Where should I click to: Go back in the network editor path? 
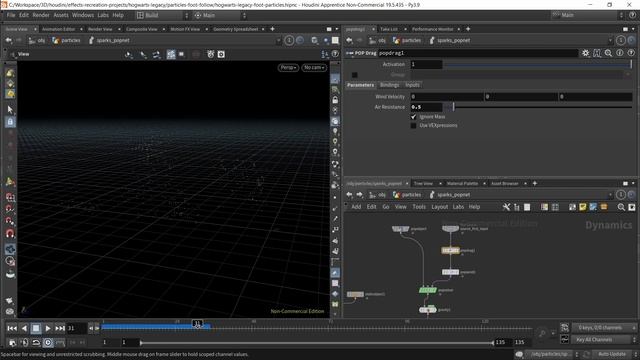pos(349,195)
